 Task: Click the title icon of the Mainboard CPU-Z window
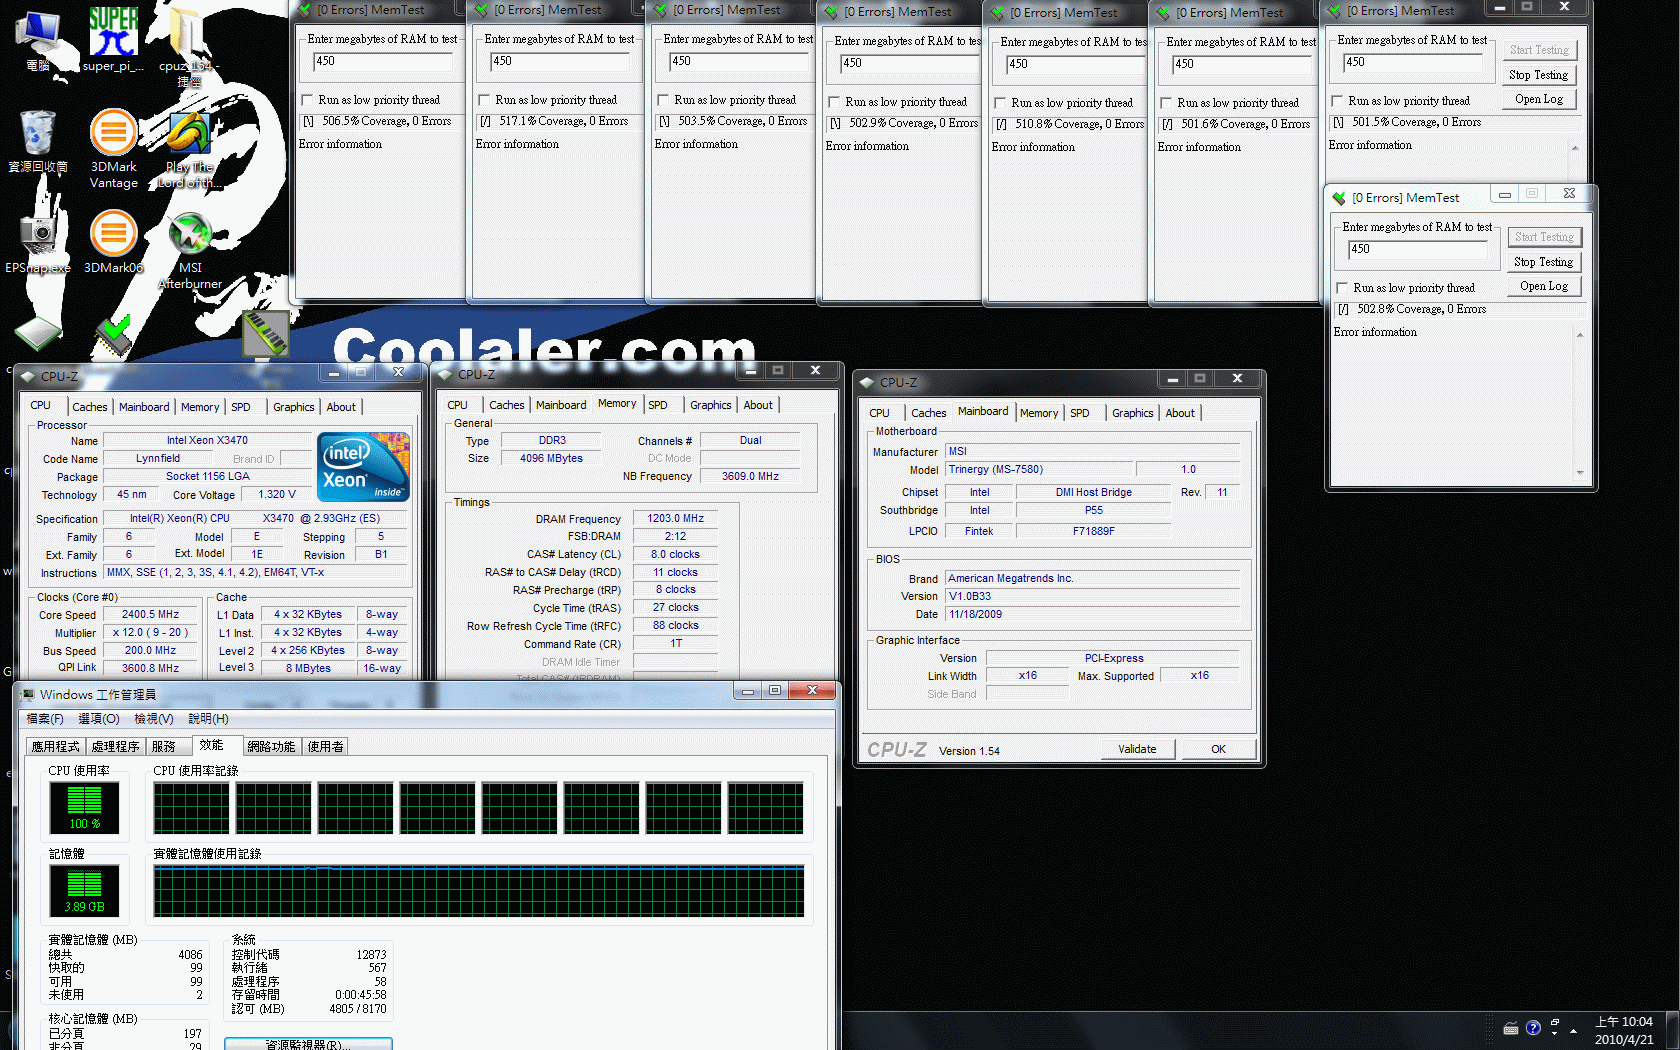point(867,382)
